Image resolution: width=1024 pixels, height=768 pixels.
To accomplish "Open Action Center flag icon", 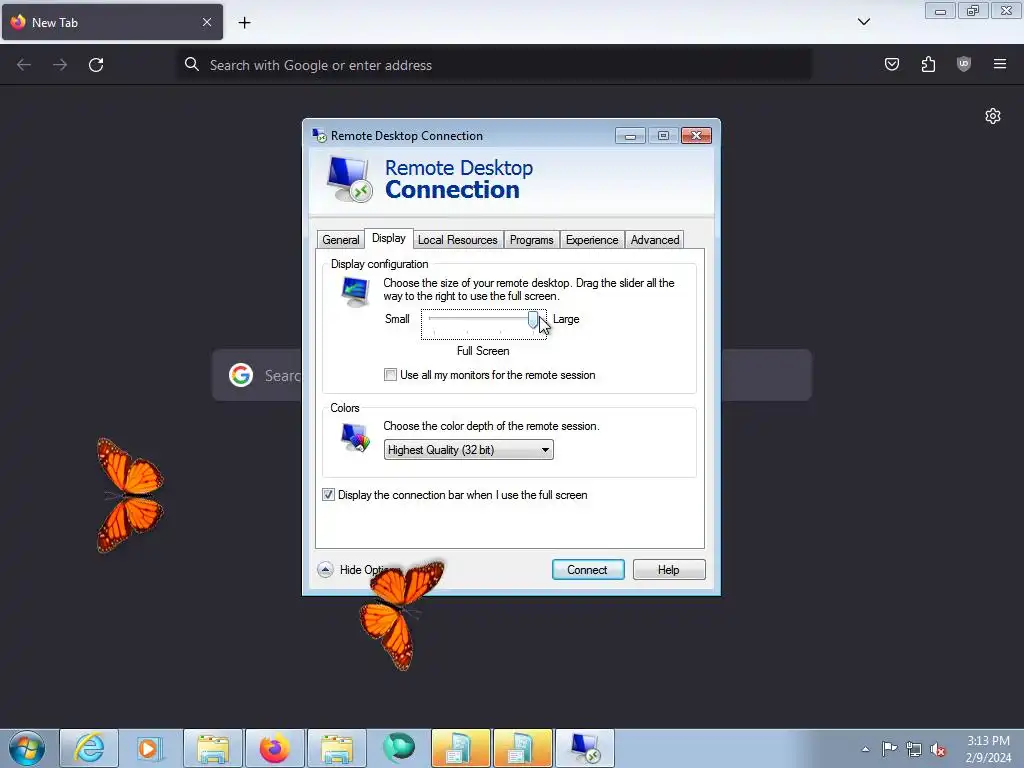I will pos(889,749).
